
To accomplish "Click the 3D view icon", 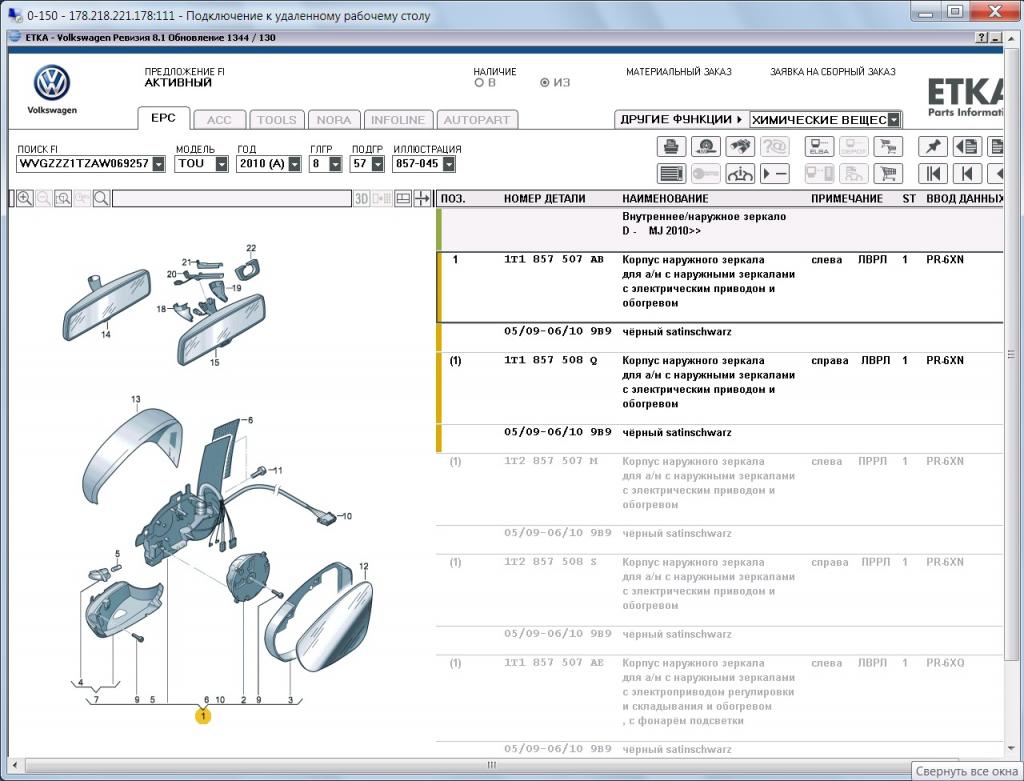I will coord(361,199).
